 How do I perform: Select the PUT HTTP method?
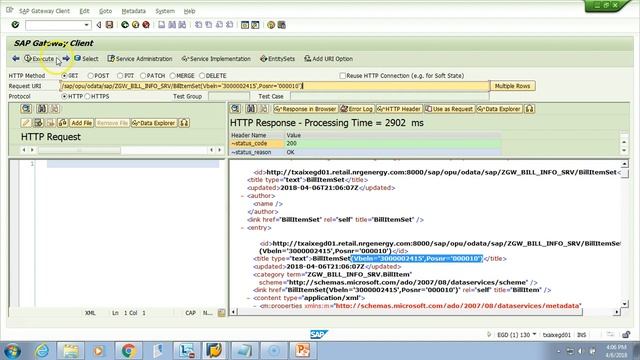coord(120,76)
